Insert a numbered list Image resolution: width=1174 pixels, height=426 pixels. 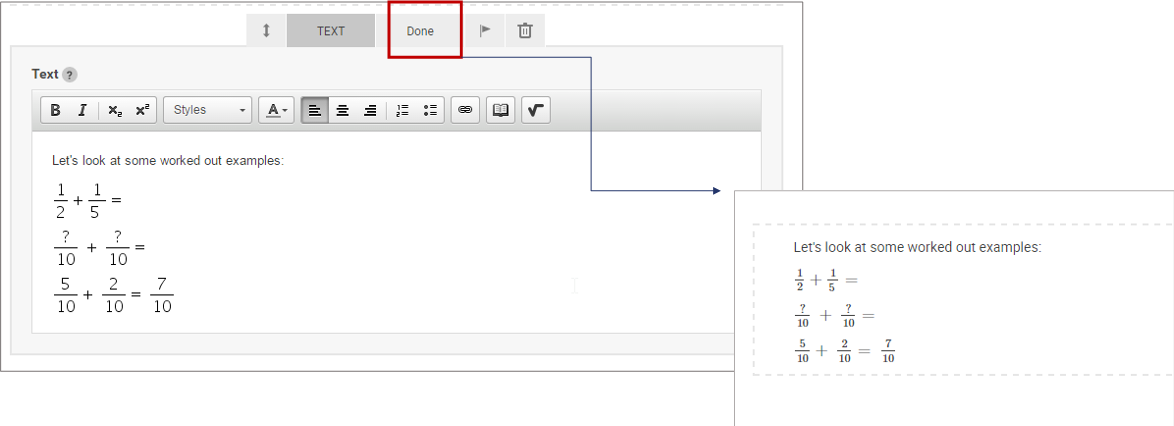pyautogui.click(x=403, y=110)
